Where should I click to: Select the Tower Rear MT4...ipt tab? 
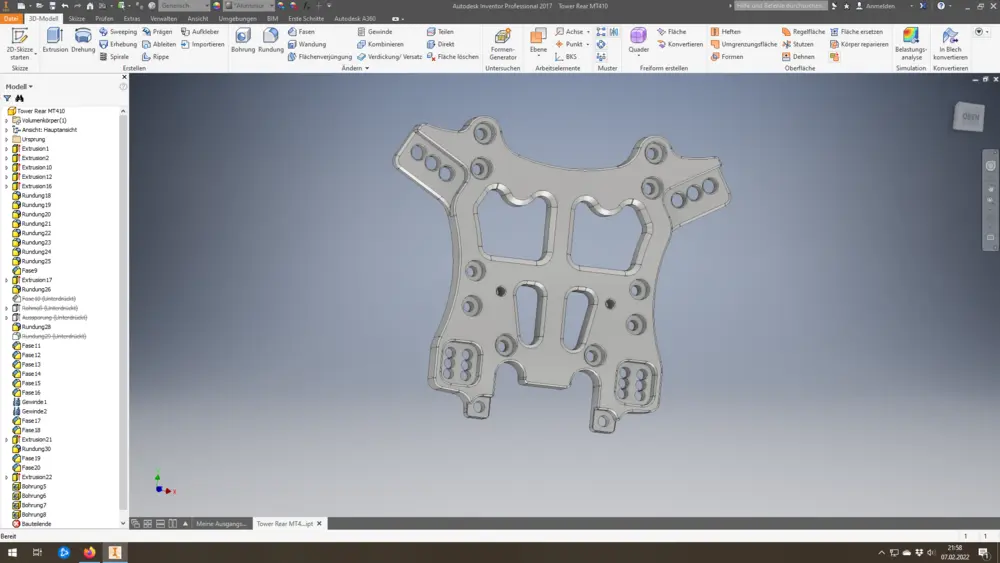pyautogui.click(x=284, y=523)
